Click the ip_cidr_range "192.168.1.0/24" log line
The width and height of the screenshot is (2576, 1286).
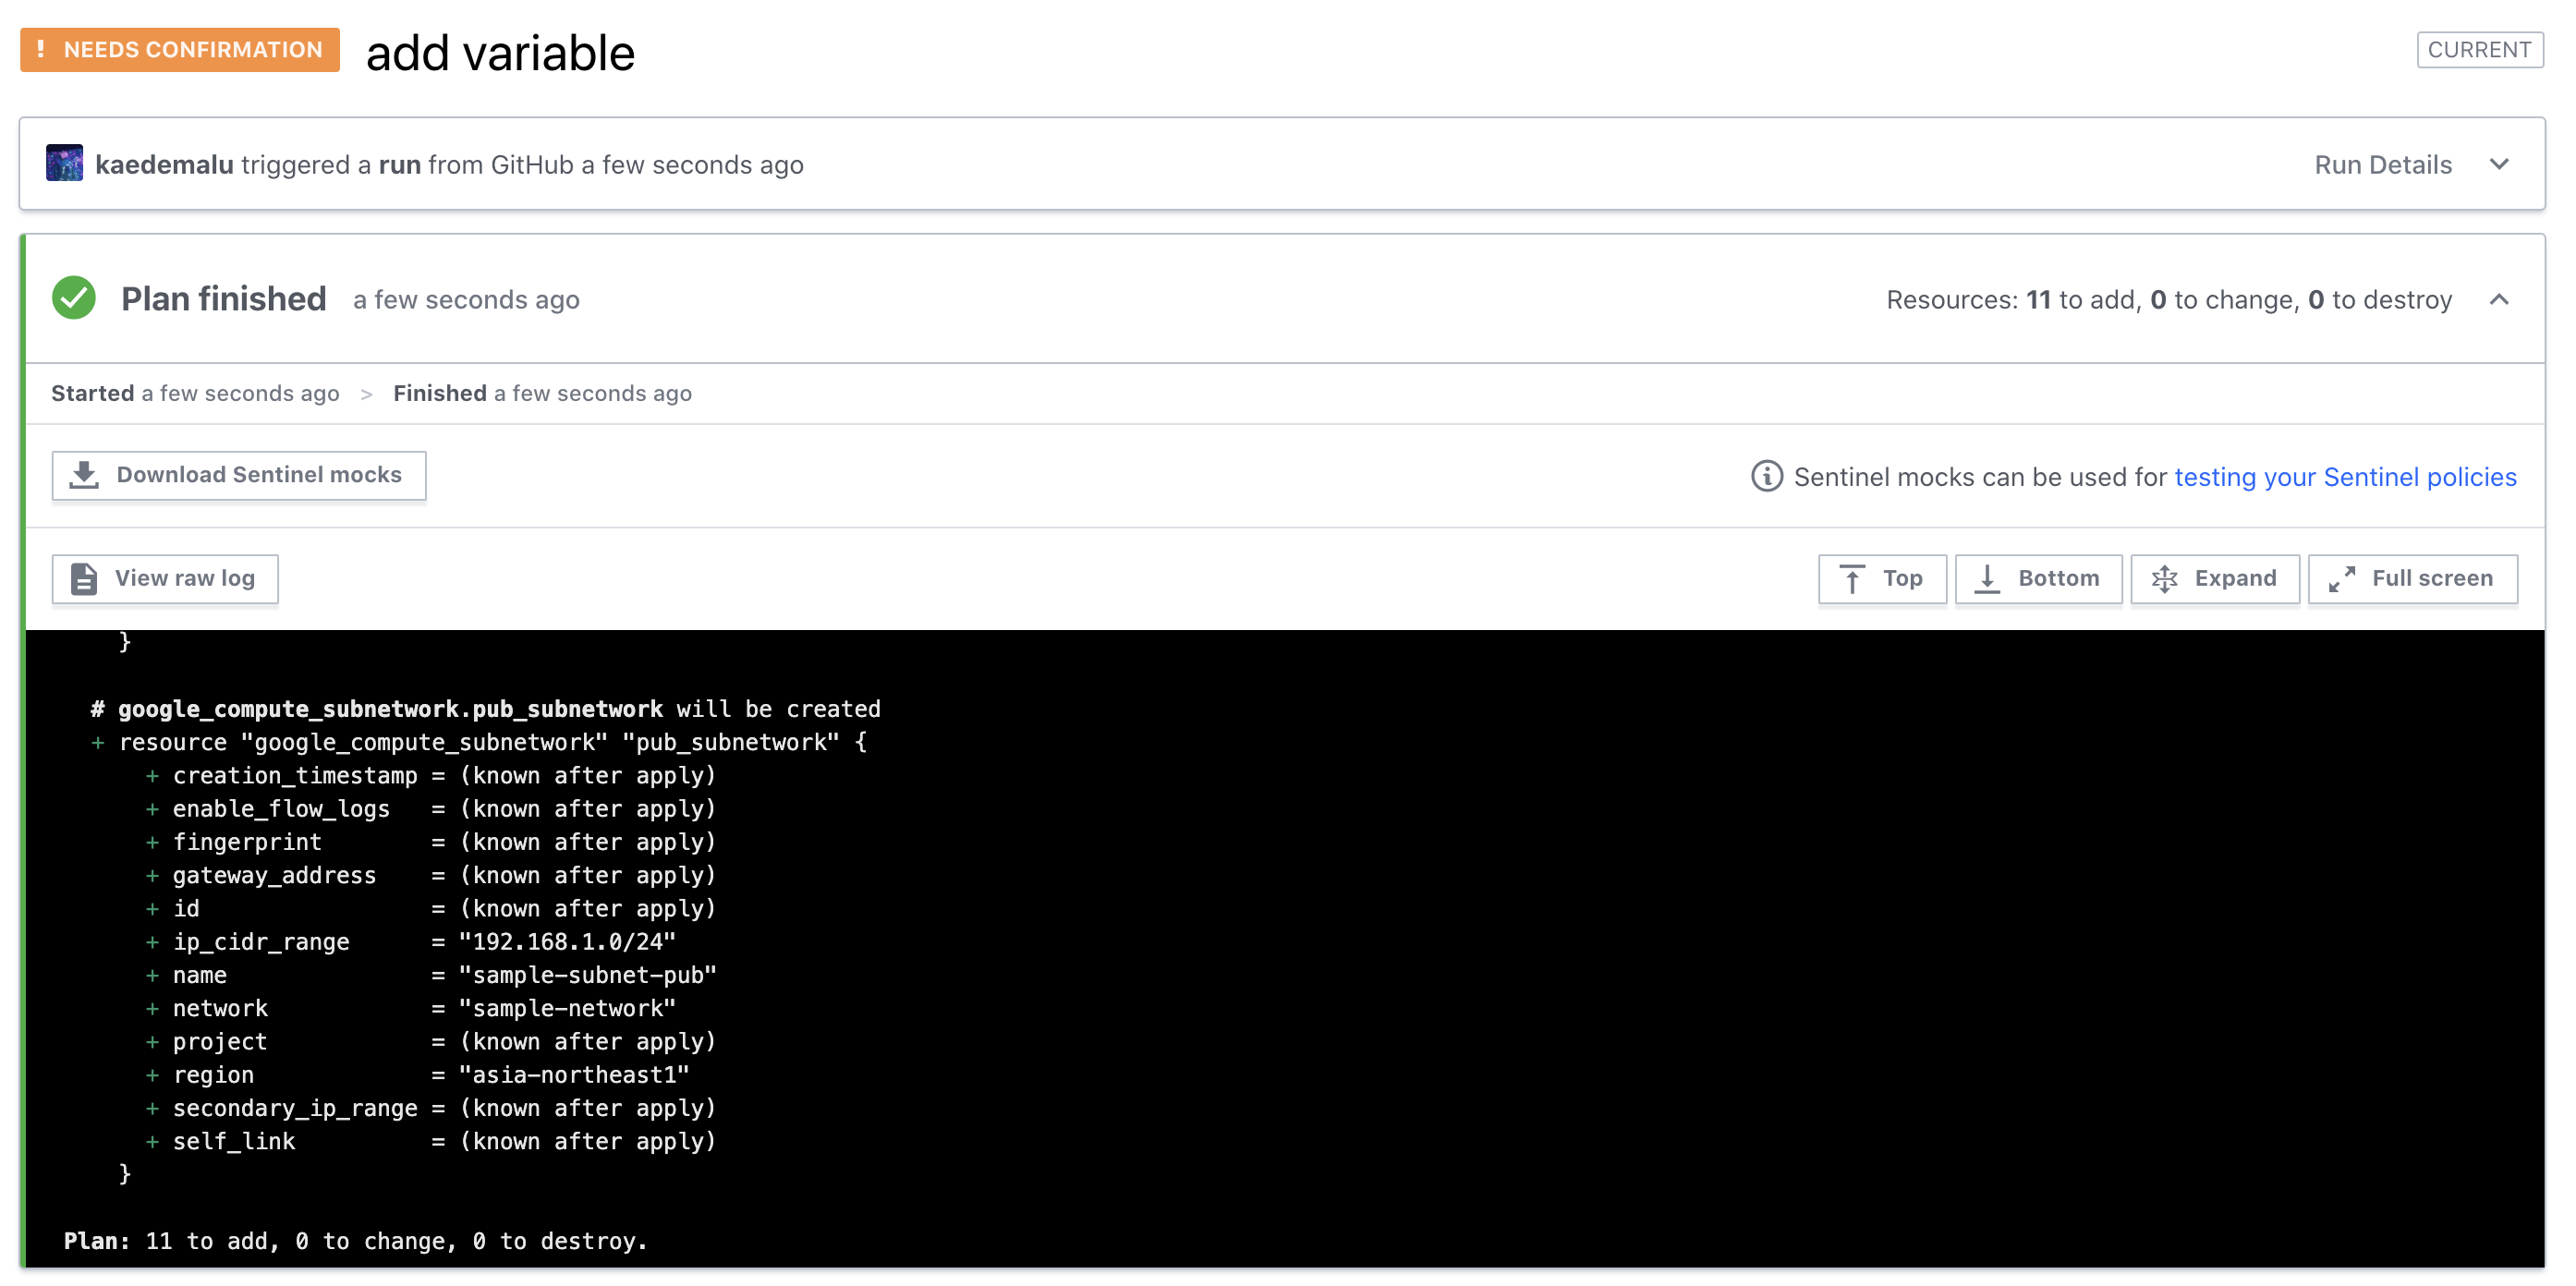[411, 942]
